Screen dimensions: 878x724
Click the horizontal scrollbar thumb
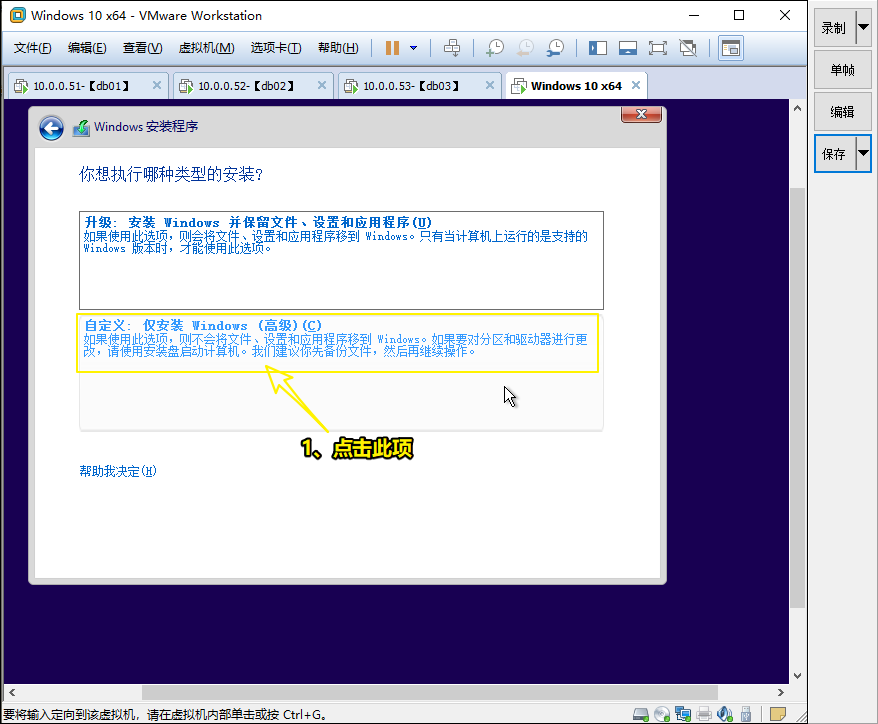pos(429,693)
